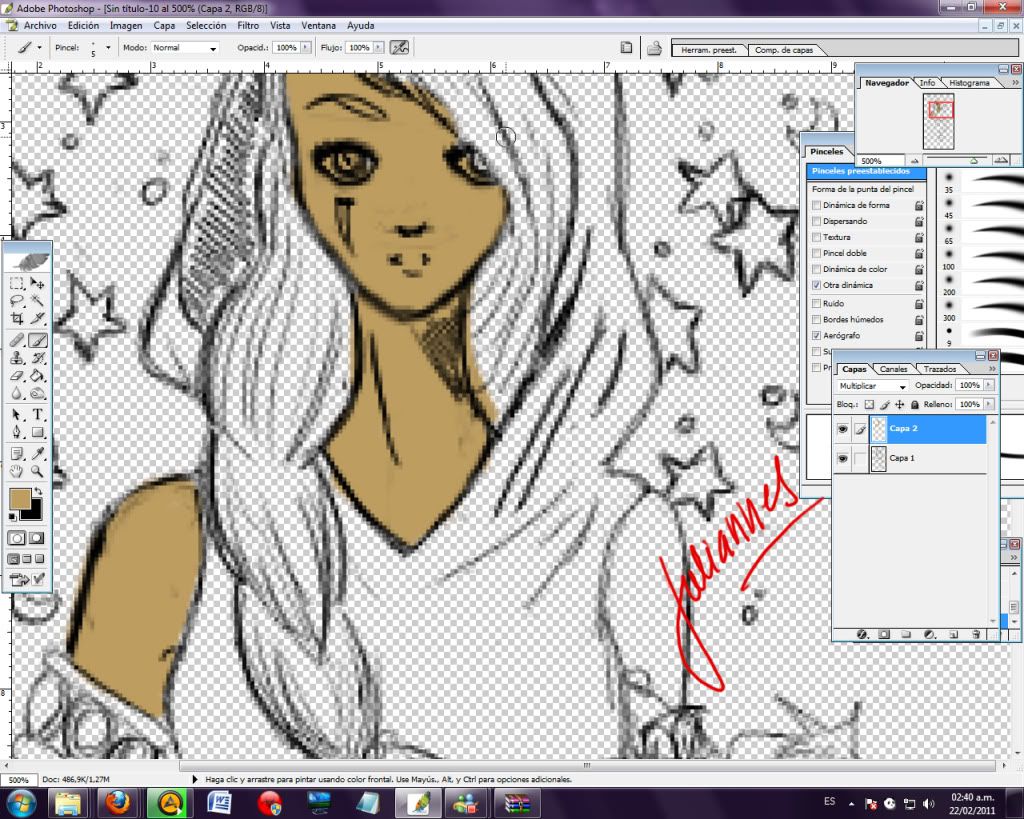Screen dimensions: 1024x819
Task: Select the Rectangular Marquee tool
Action: [x=17, y=283]
